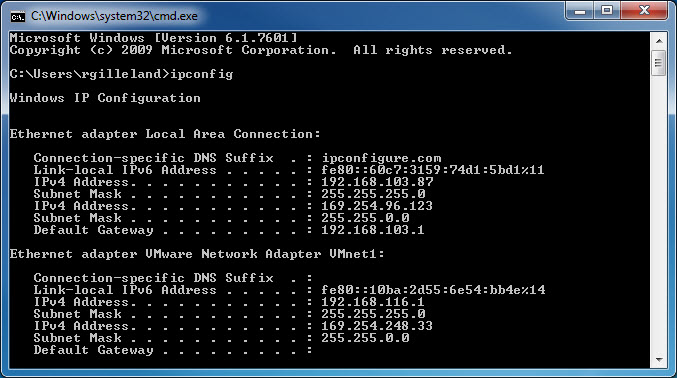
Task: Click the ipconfigure.com DNS suffix value
Action: pos(381,158)
